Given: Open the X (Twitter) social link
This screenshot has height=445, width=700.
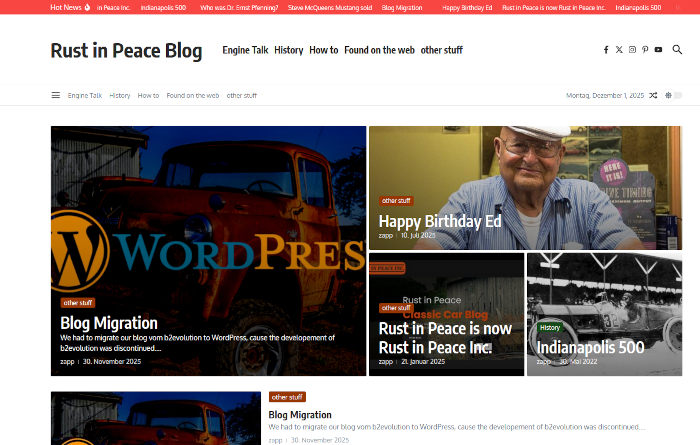Looking at the screenshot, I should click(x=619, y=50).
